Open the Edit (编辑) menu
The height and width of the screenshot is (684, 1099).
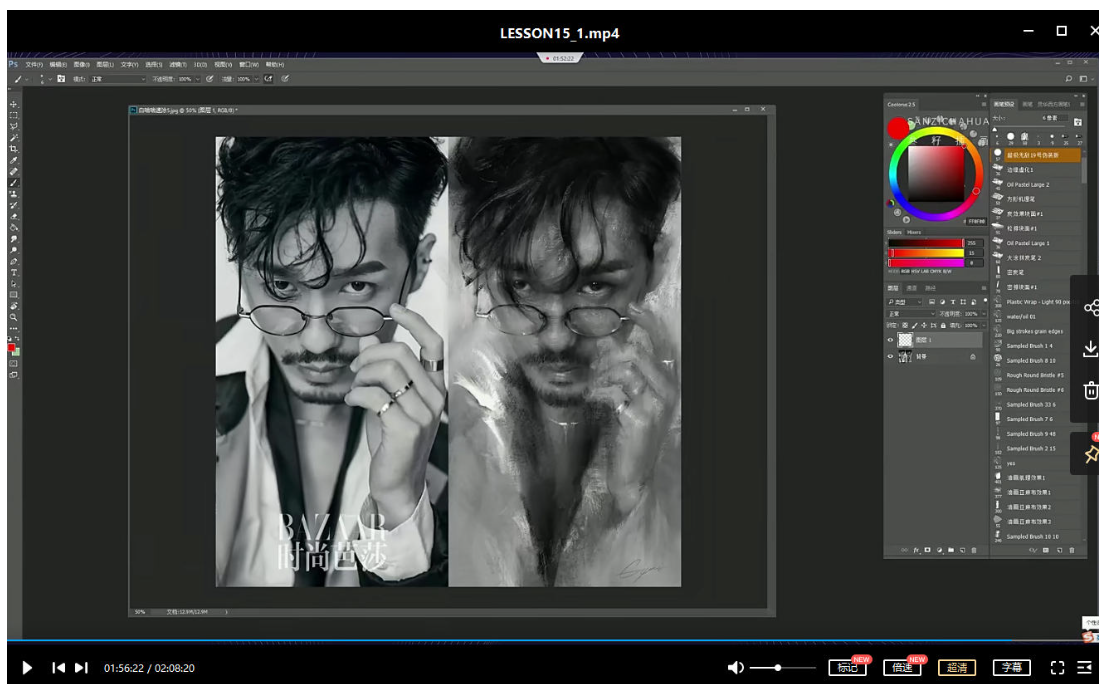58,64
